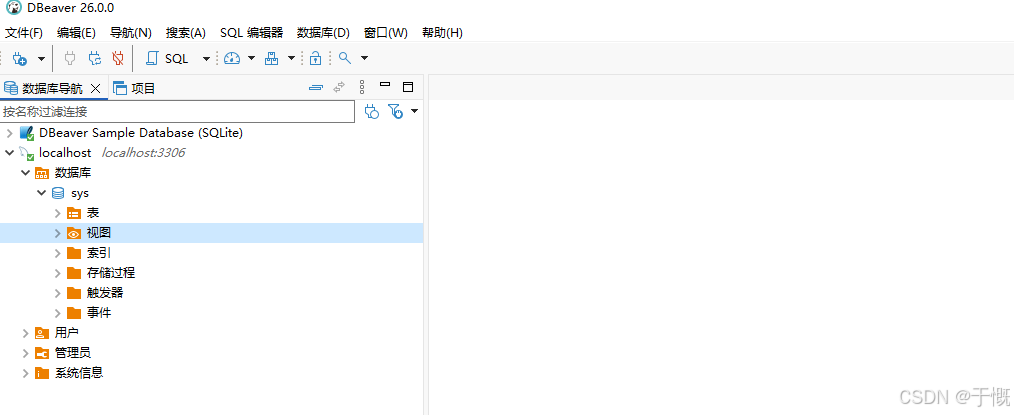This screenshot has height=415, width=1014.
Task: Open the dashboard dropdown arrow
Action: tap(252, 59)
